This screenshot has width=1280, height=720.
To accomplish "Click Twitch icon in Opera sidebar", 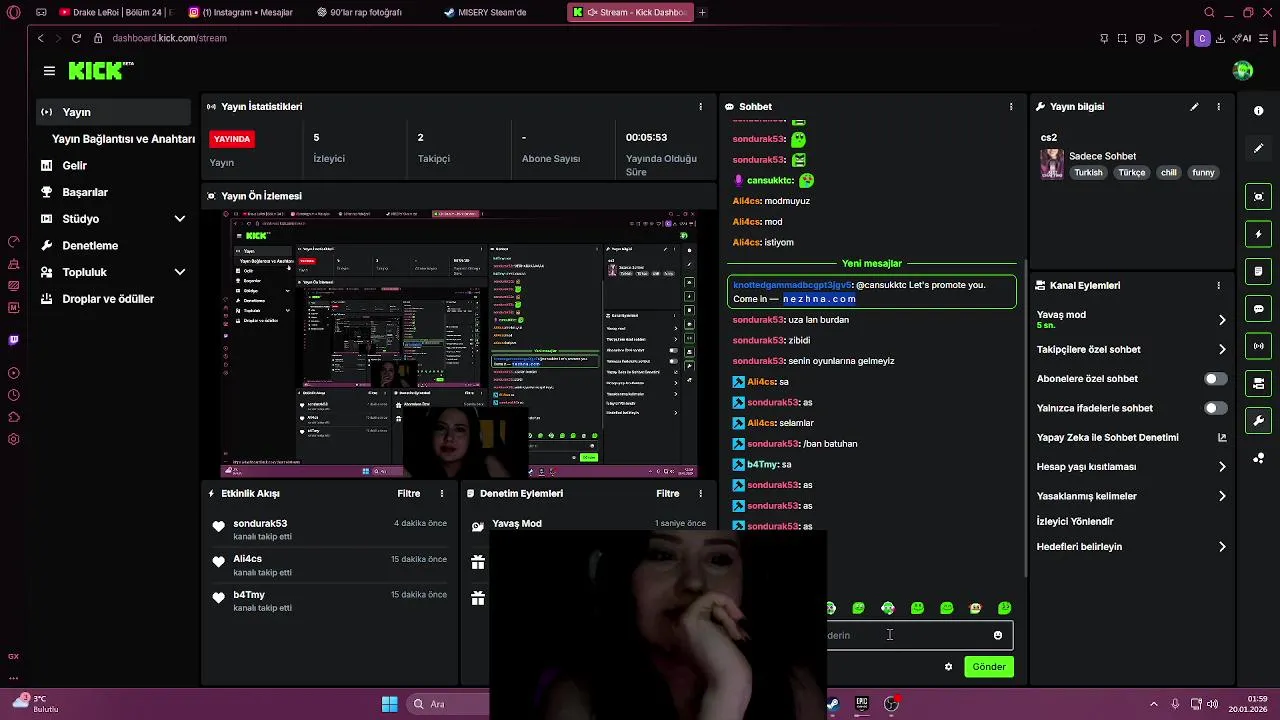I will point(13,339).
